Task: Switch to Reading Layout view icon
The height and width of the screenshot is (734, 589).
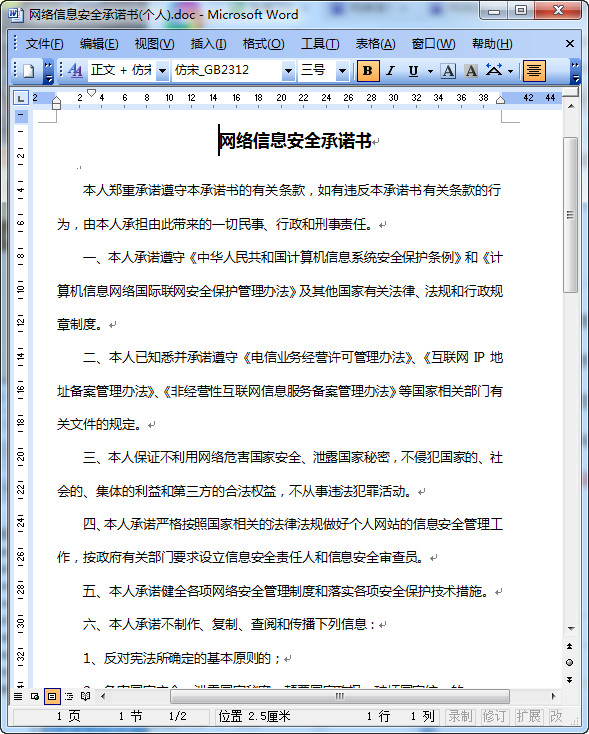Action: pyautogui.click(x=85, y=697)
